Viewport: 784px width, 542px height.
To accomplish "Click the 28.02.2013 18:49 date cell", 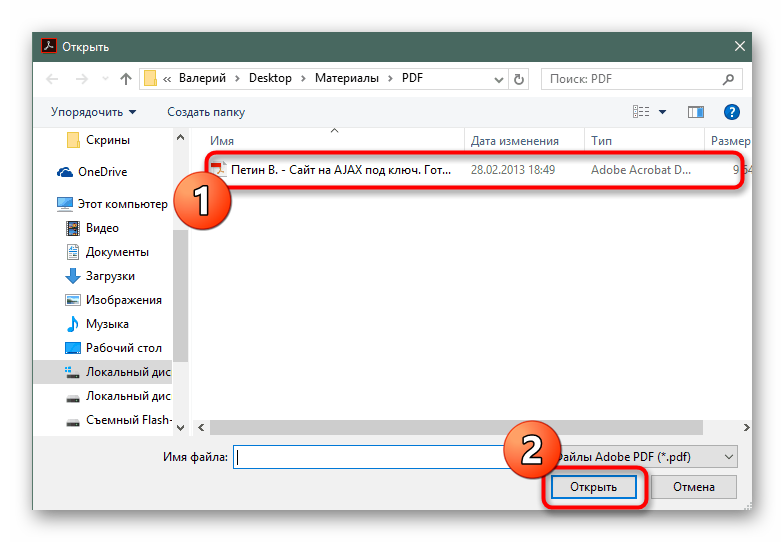I will pos(512,170).
